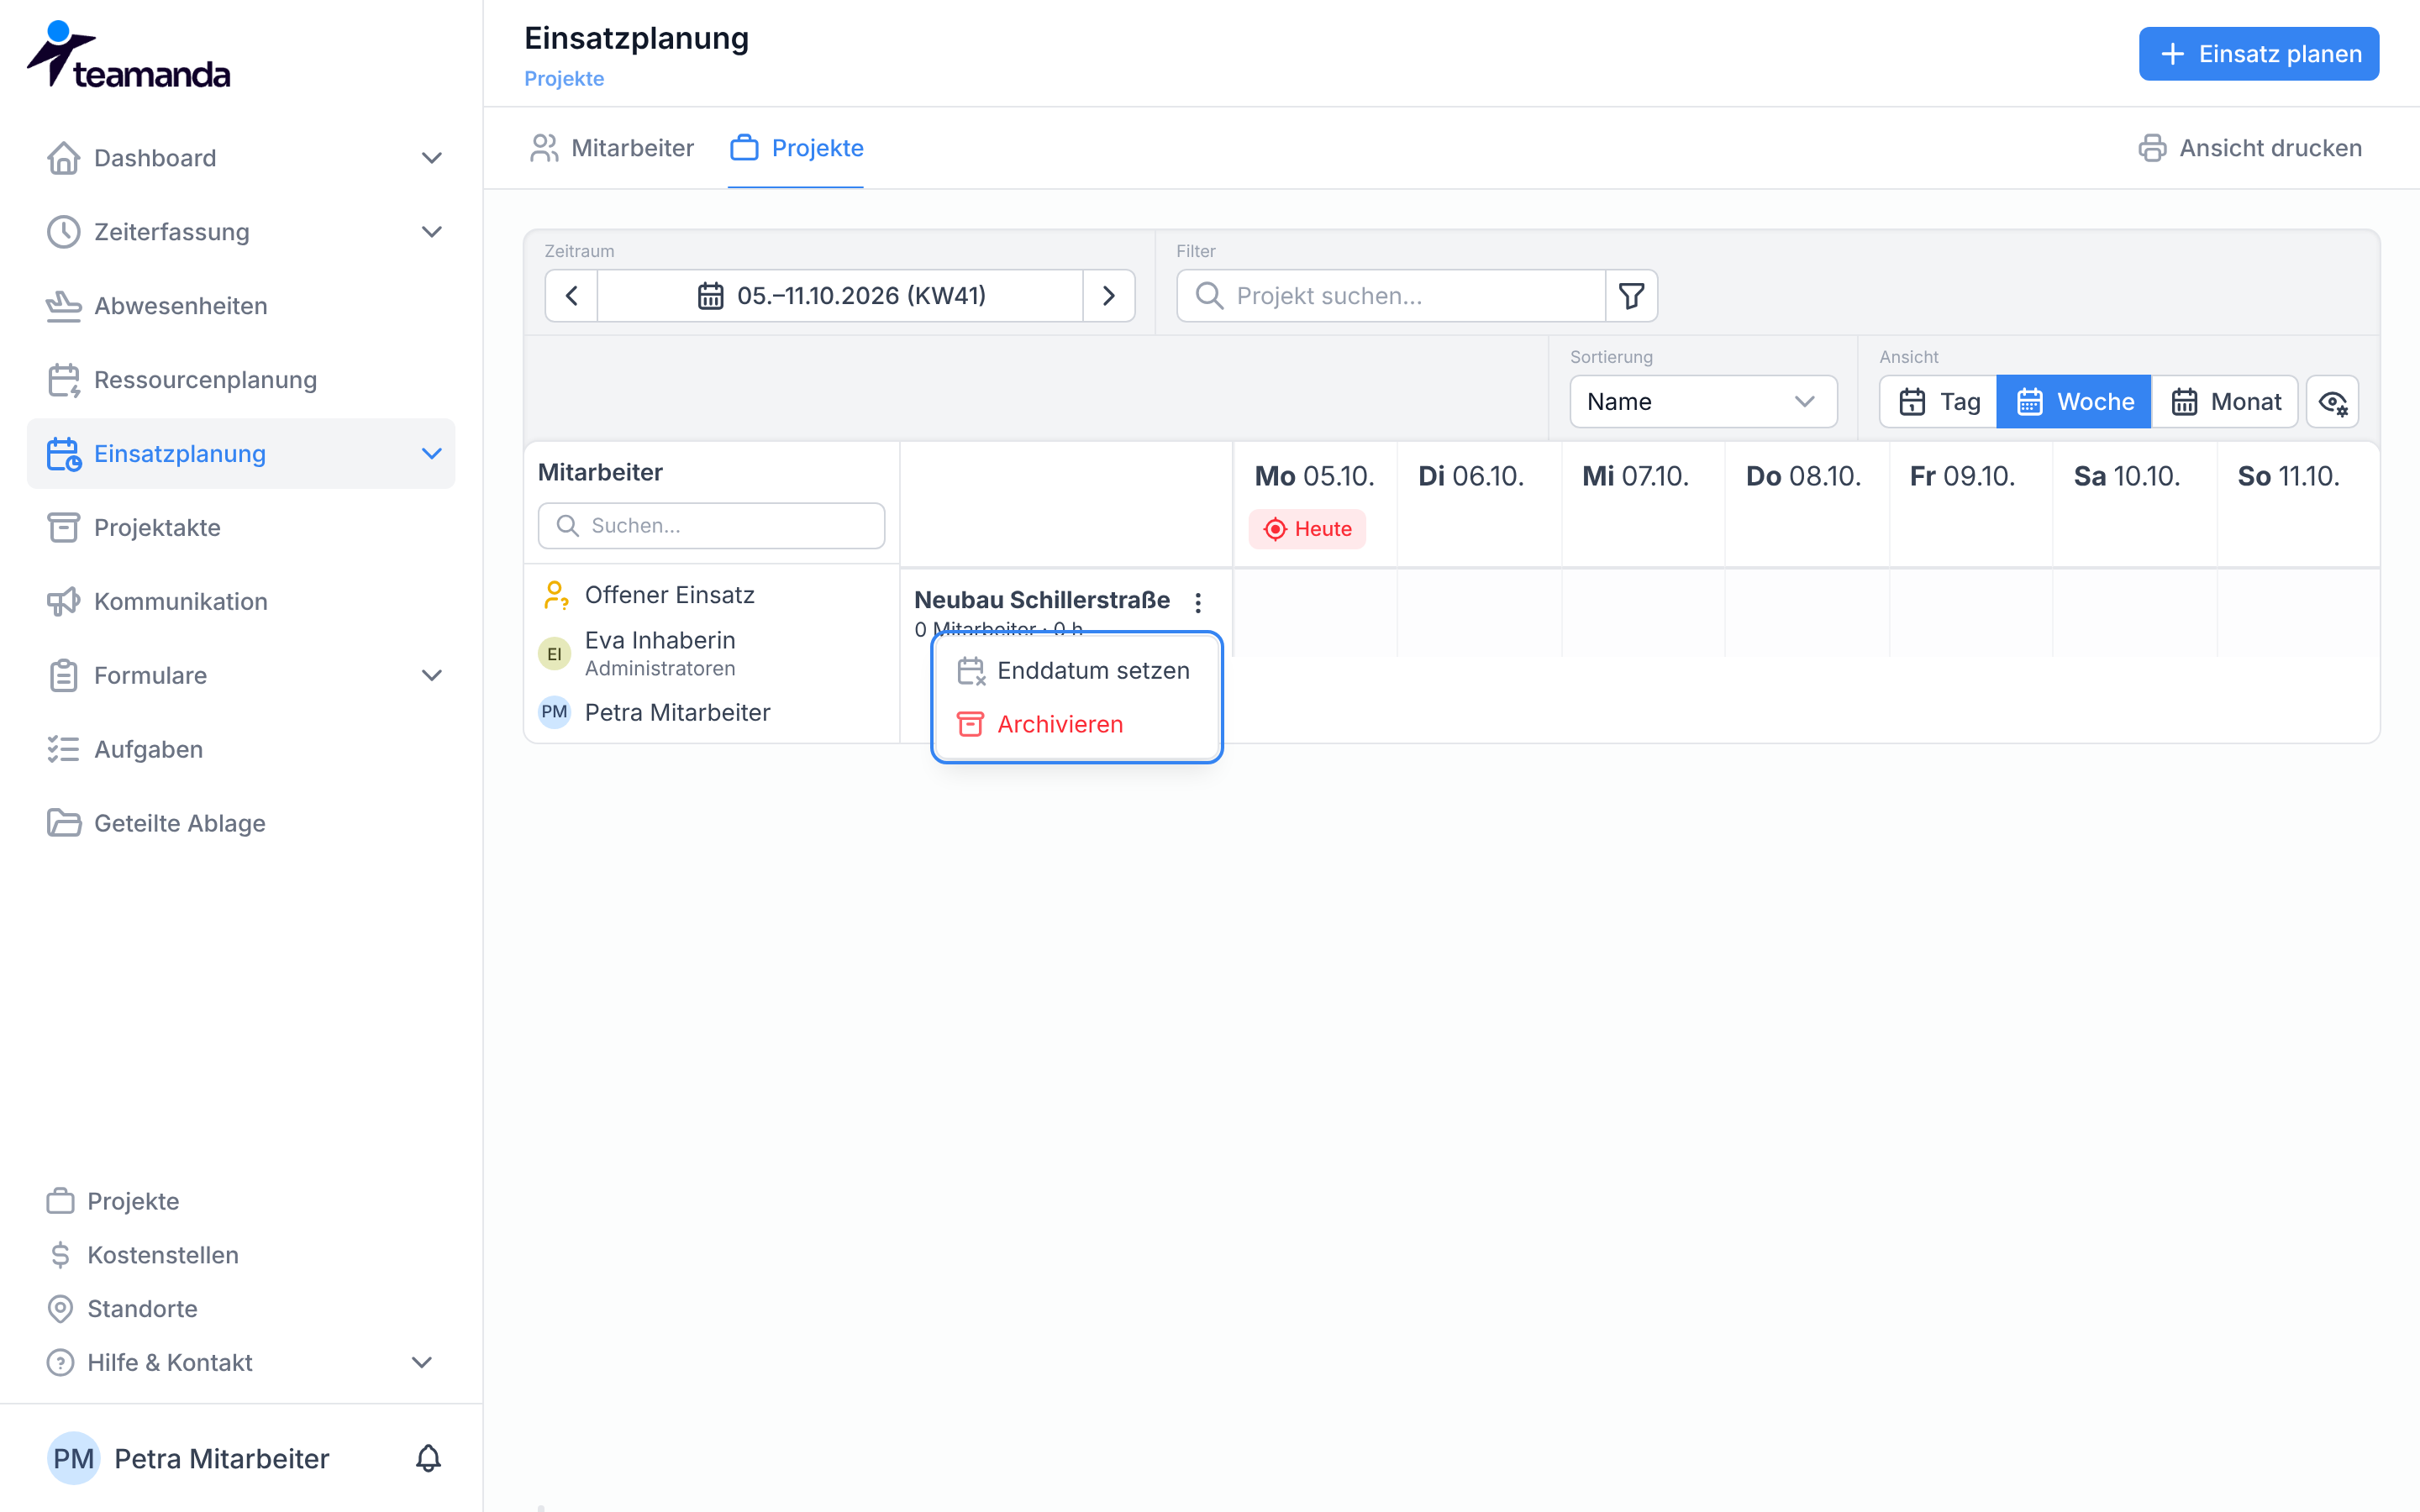Open the three-dot menu for Neubau Schillerstraße

click(x=1198, y=602)
